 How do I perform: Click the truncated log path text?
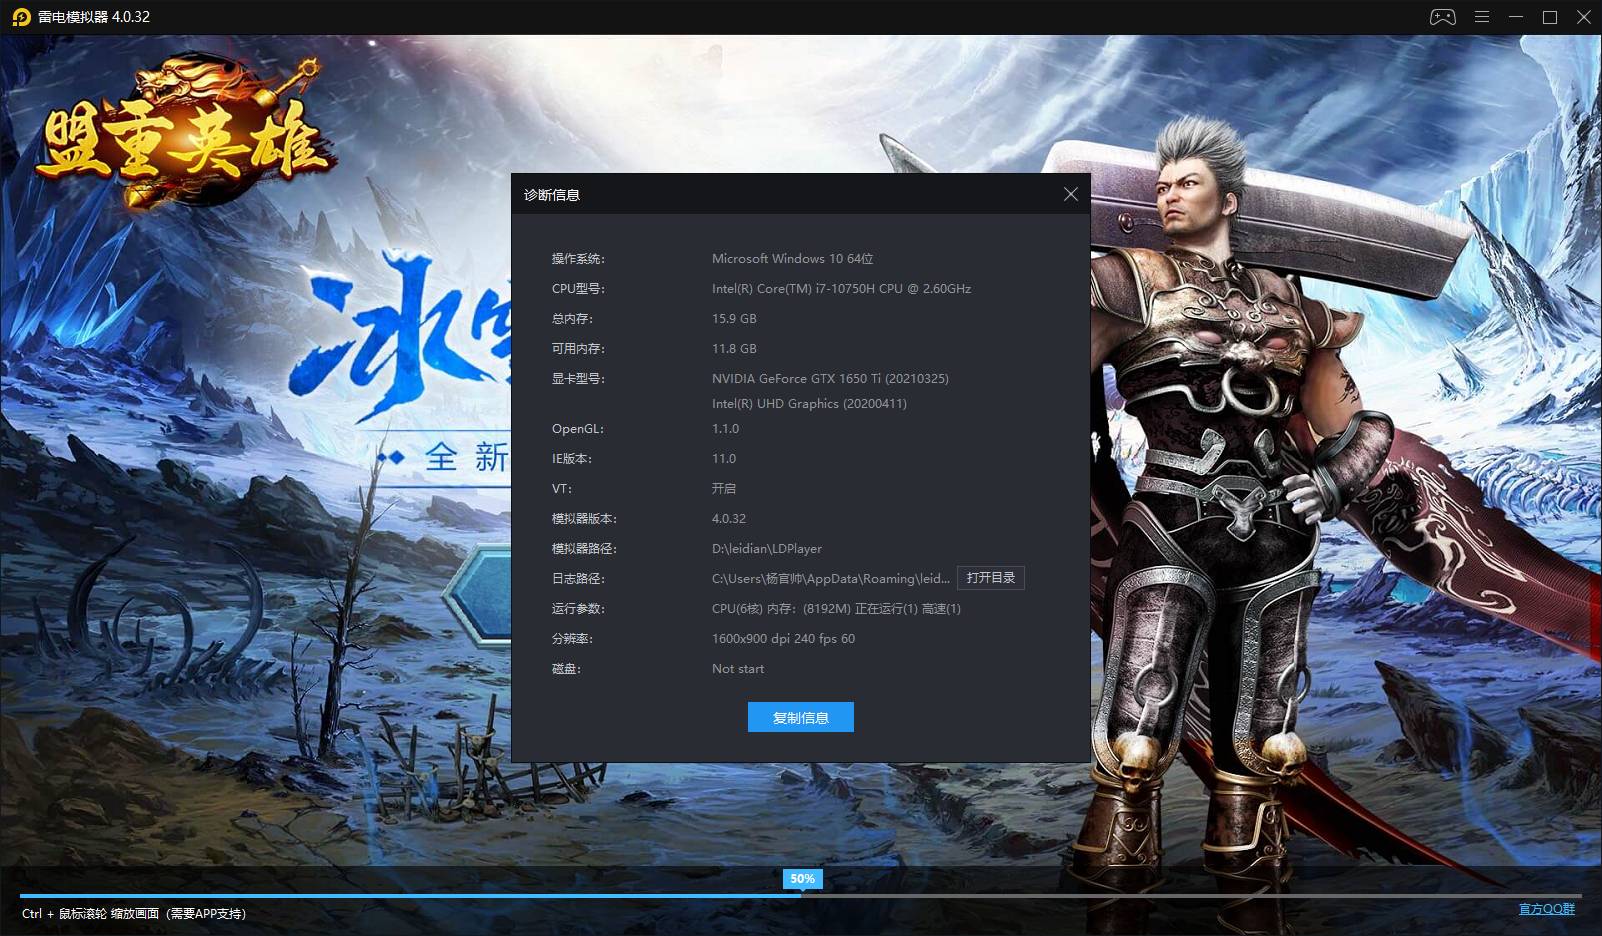click(830, 579)
